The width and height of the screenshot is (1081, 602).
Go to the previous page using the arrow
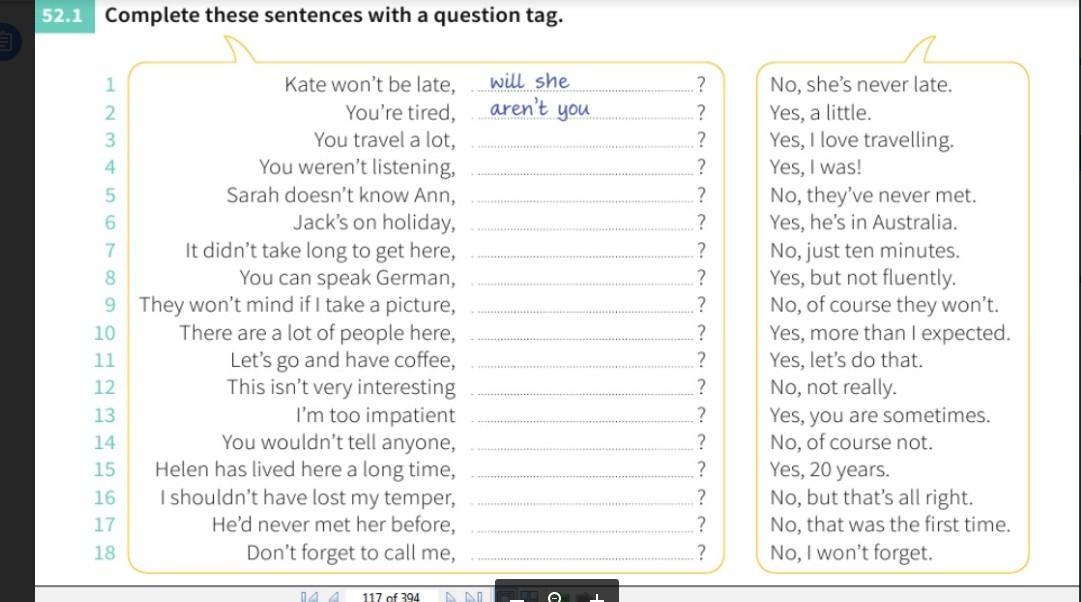pyautogui.click(x=334, y=597)
